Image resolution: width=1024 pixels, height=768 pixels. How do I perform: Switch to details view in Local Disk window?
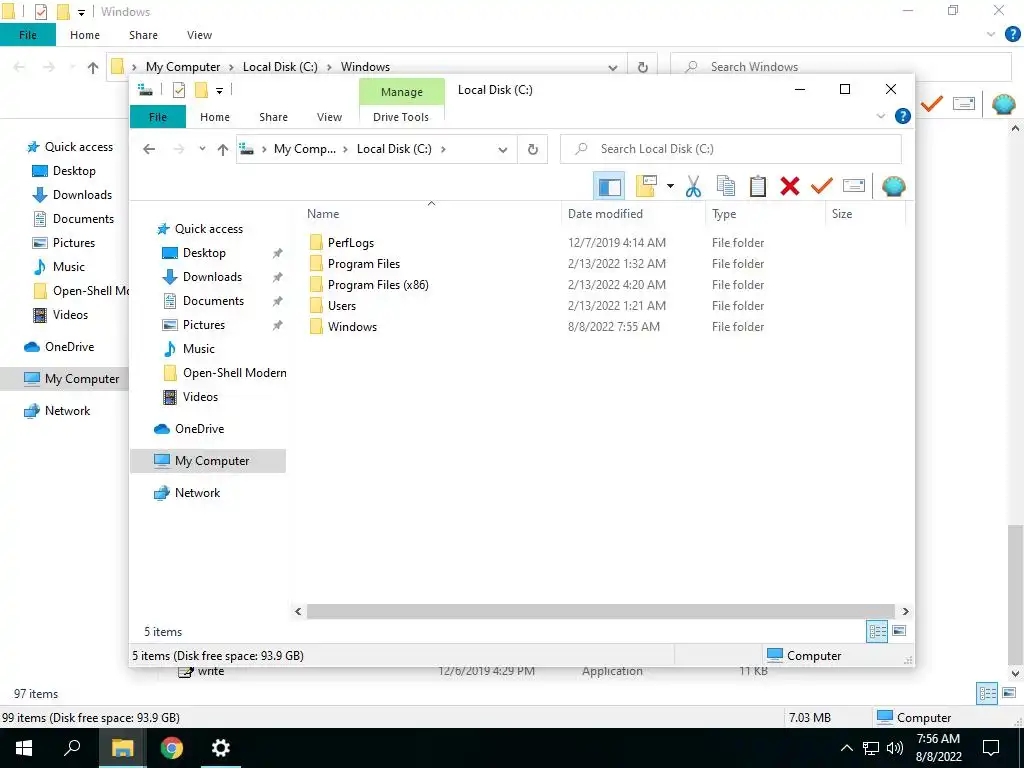pos(877,632)
